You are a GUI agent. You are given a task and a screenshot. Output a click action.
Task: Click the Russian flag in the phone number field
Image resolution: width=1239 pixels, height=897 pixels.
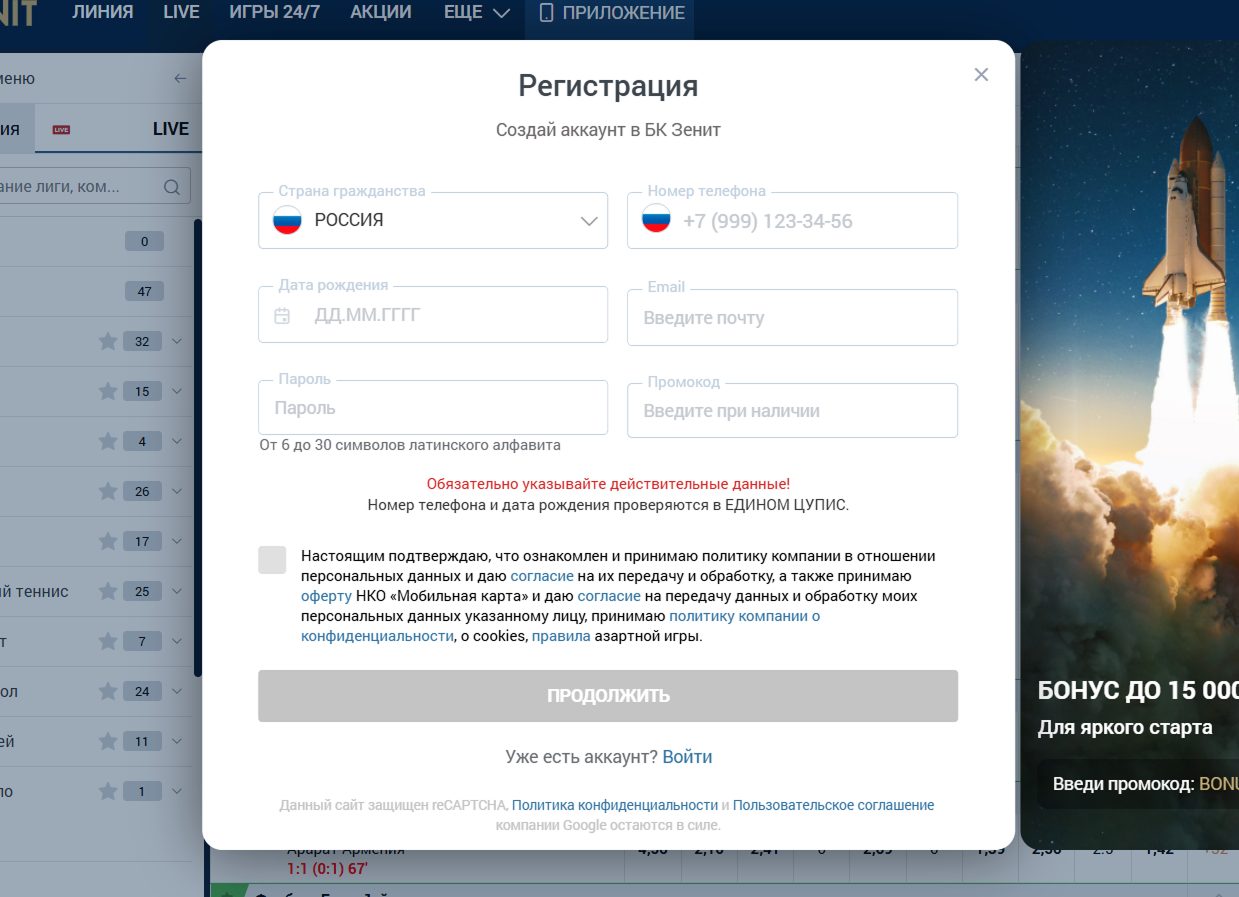pos(656,220)
